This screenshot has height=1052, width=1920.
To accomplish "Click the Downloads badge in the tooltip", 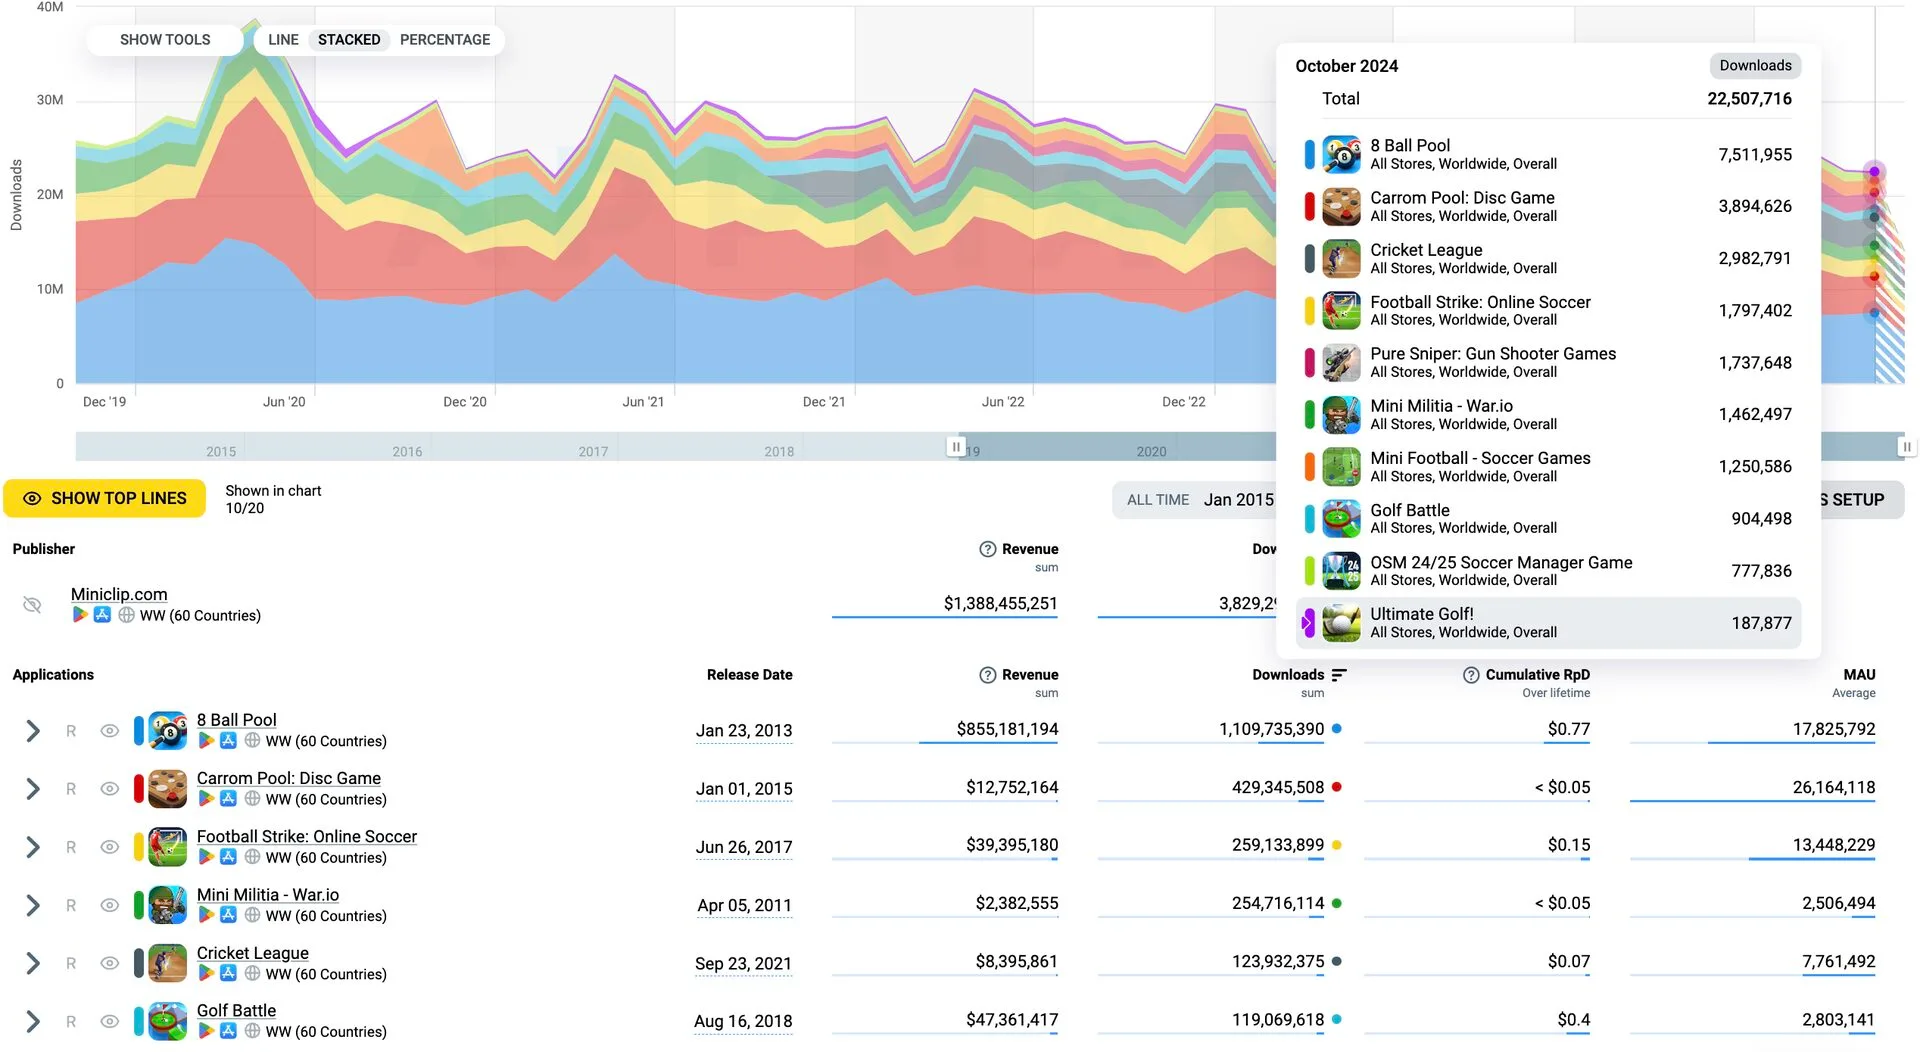I will [1755, 66].
